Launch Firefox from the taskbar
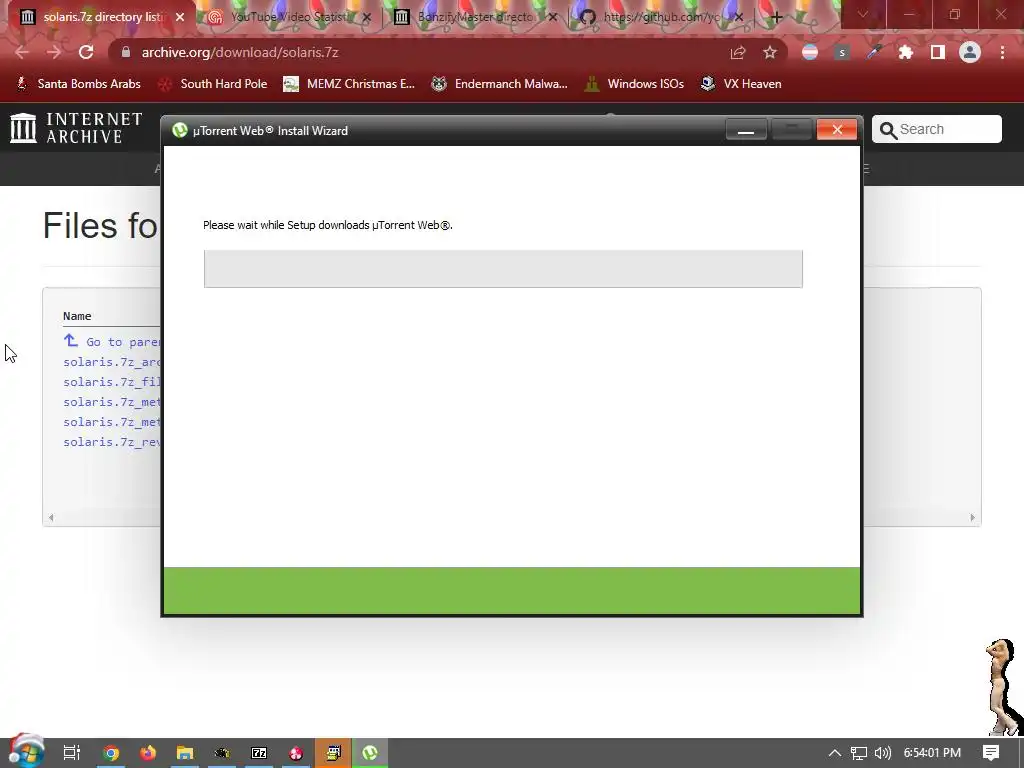Viewport: 1024px width, 768px height. tap(148, 753)
